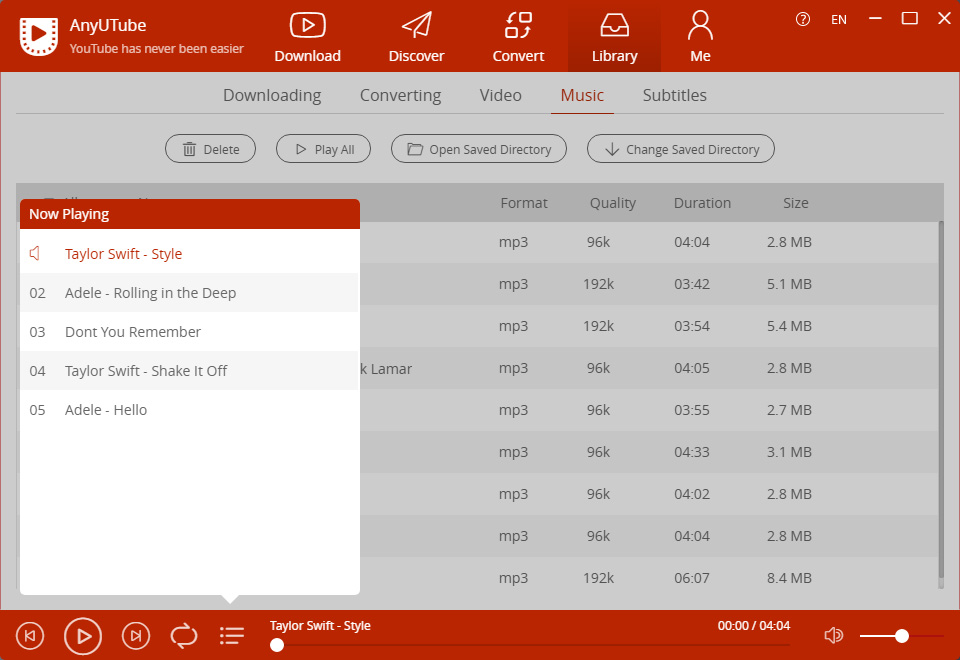This screenshot has height=660, width=960.
Task: Click the Taylor Swift - Style title in player bar
Action: pos(320,626)
